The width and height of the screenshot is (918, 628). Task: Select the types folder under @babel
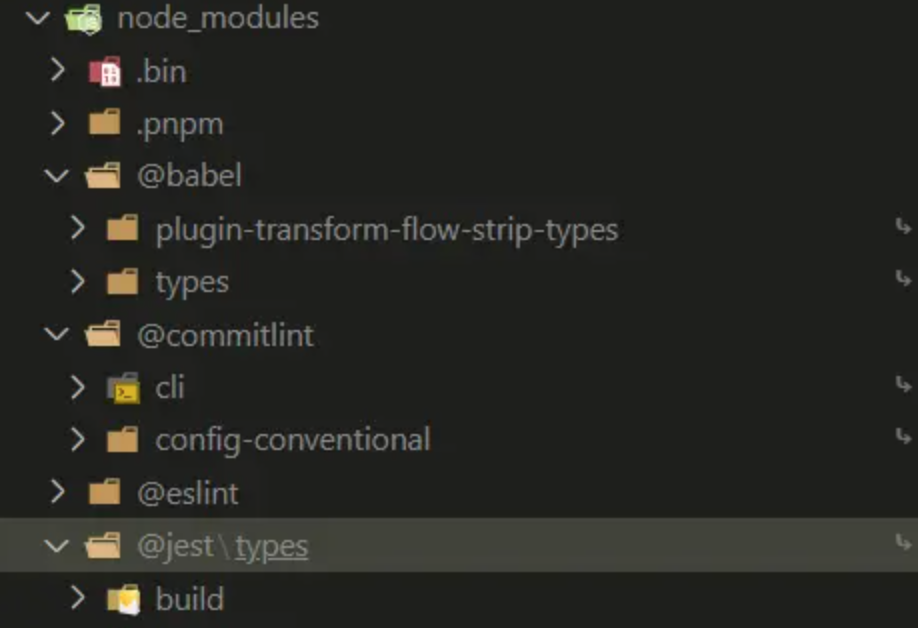[192, 283]
